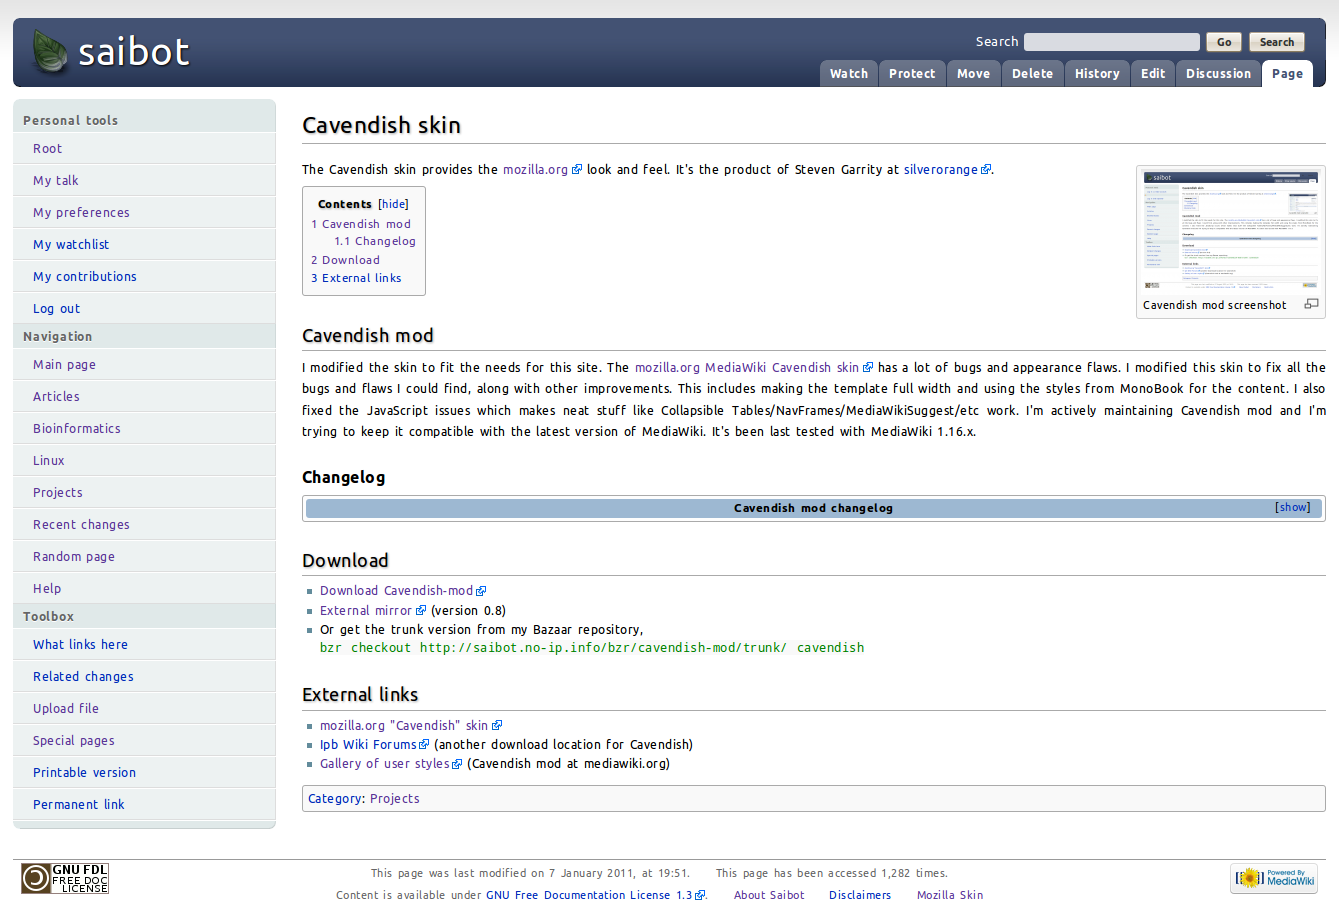The image size is (1339, 912).
Task: Open Printable version
Action: click(x=84, y=773)
